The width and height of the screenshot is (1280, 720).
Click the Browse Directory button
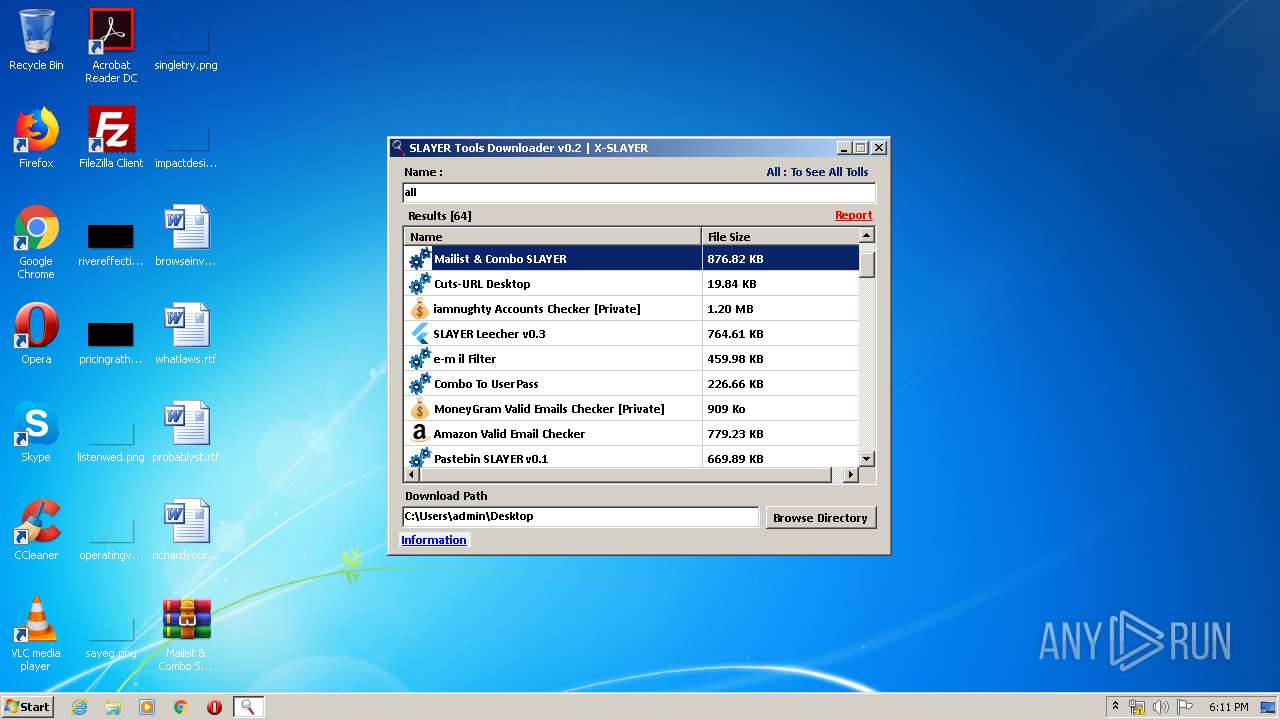click(x=820, y=517)
